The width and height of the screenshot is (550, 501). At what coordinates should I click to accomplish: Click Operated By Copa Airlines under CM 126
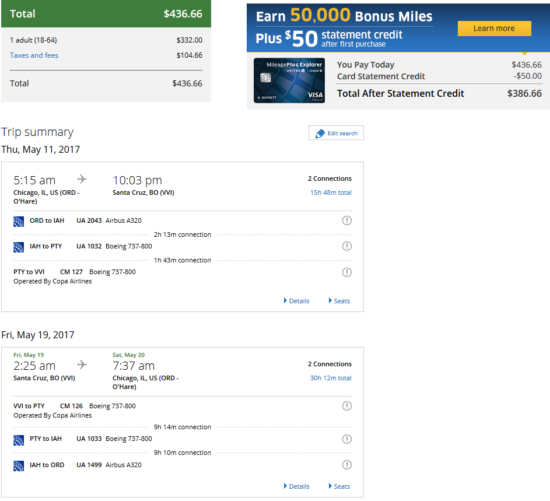tap(53, 415)
